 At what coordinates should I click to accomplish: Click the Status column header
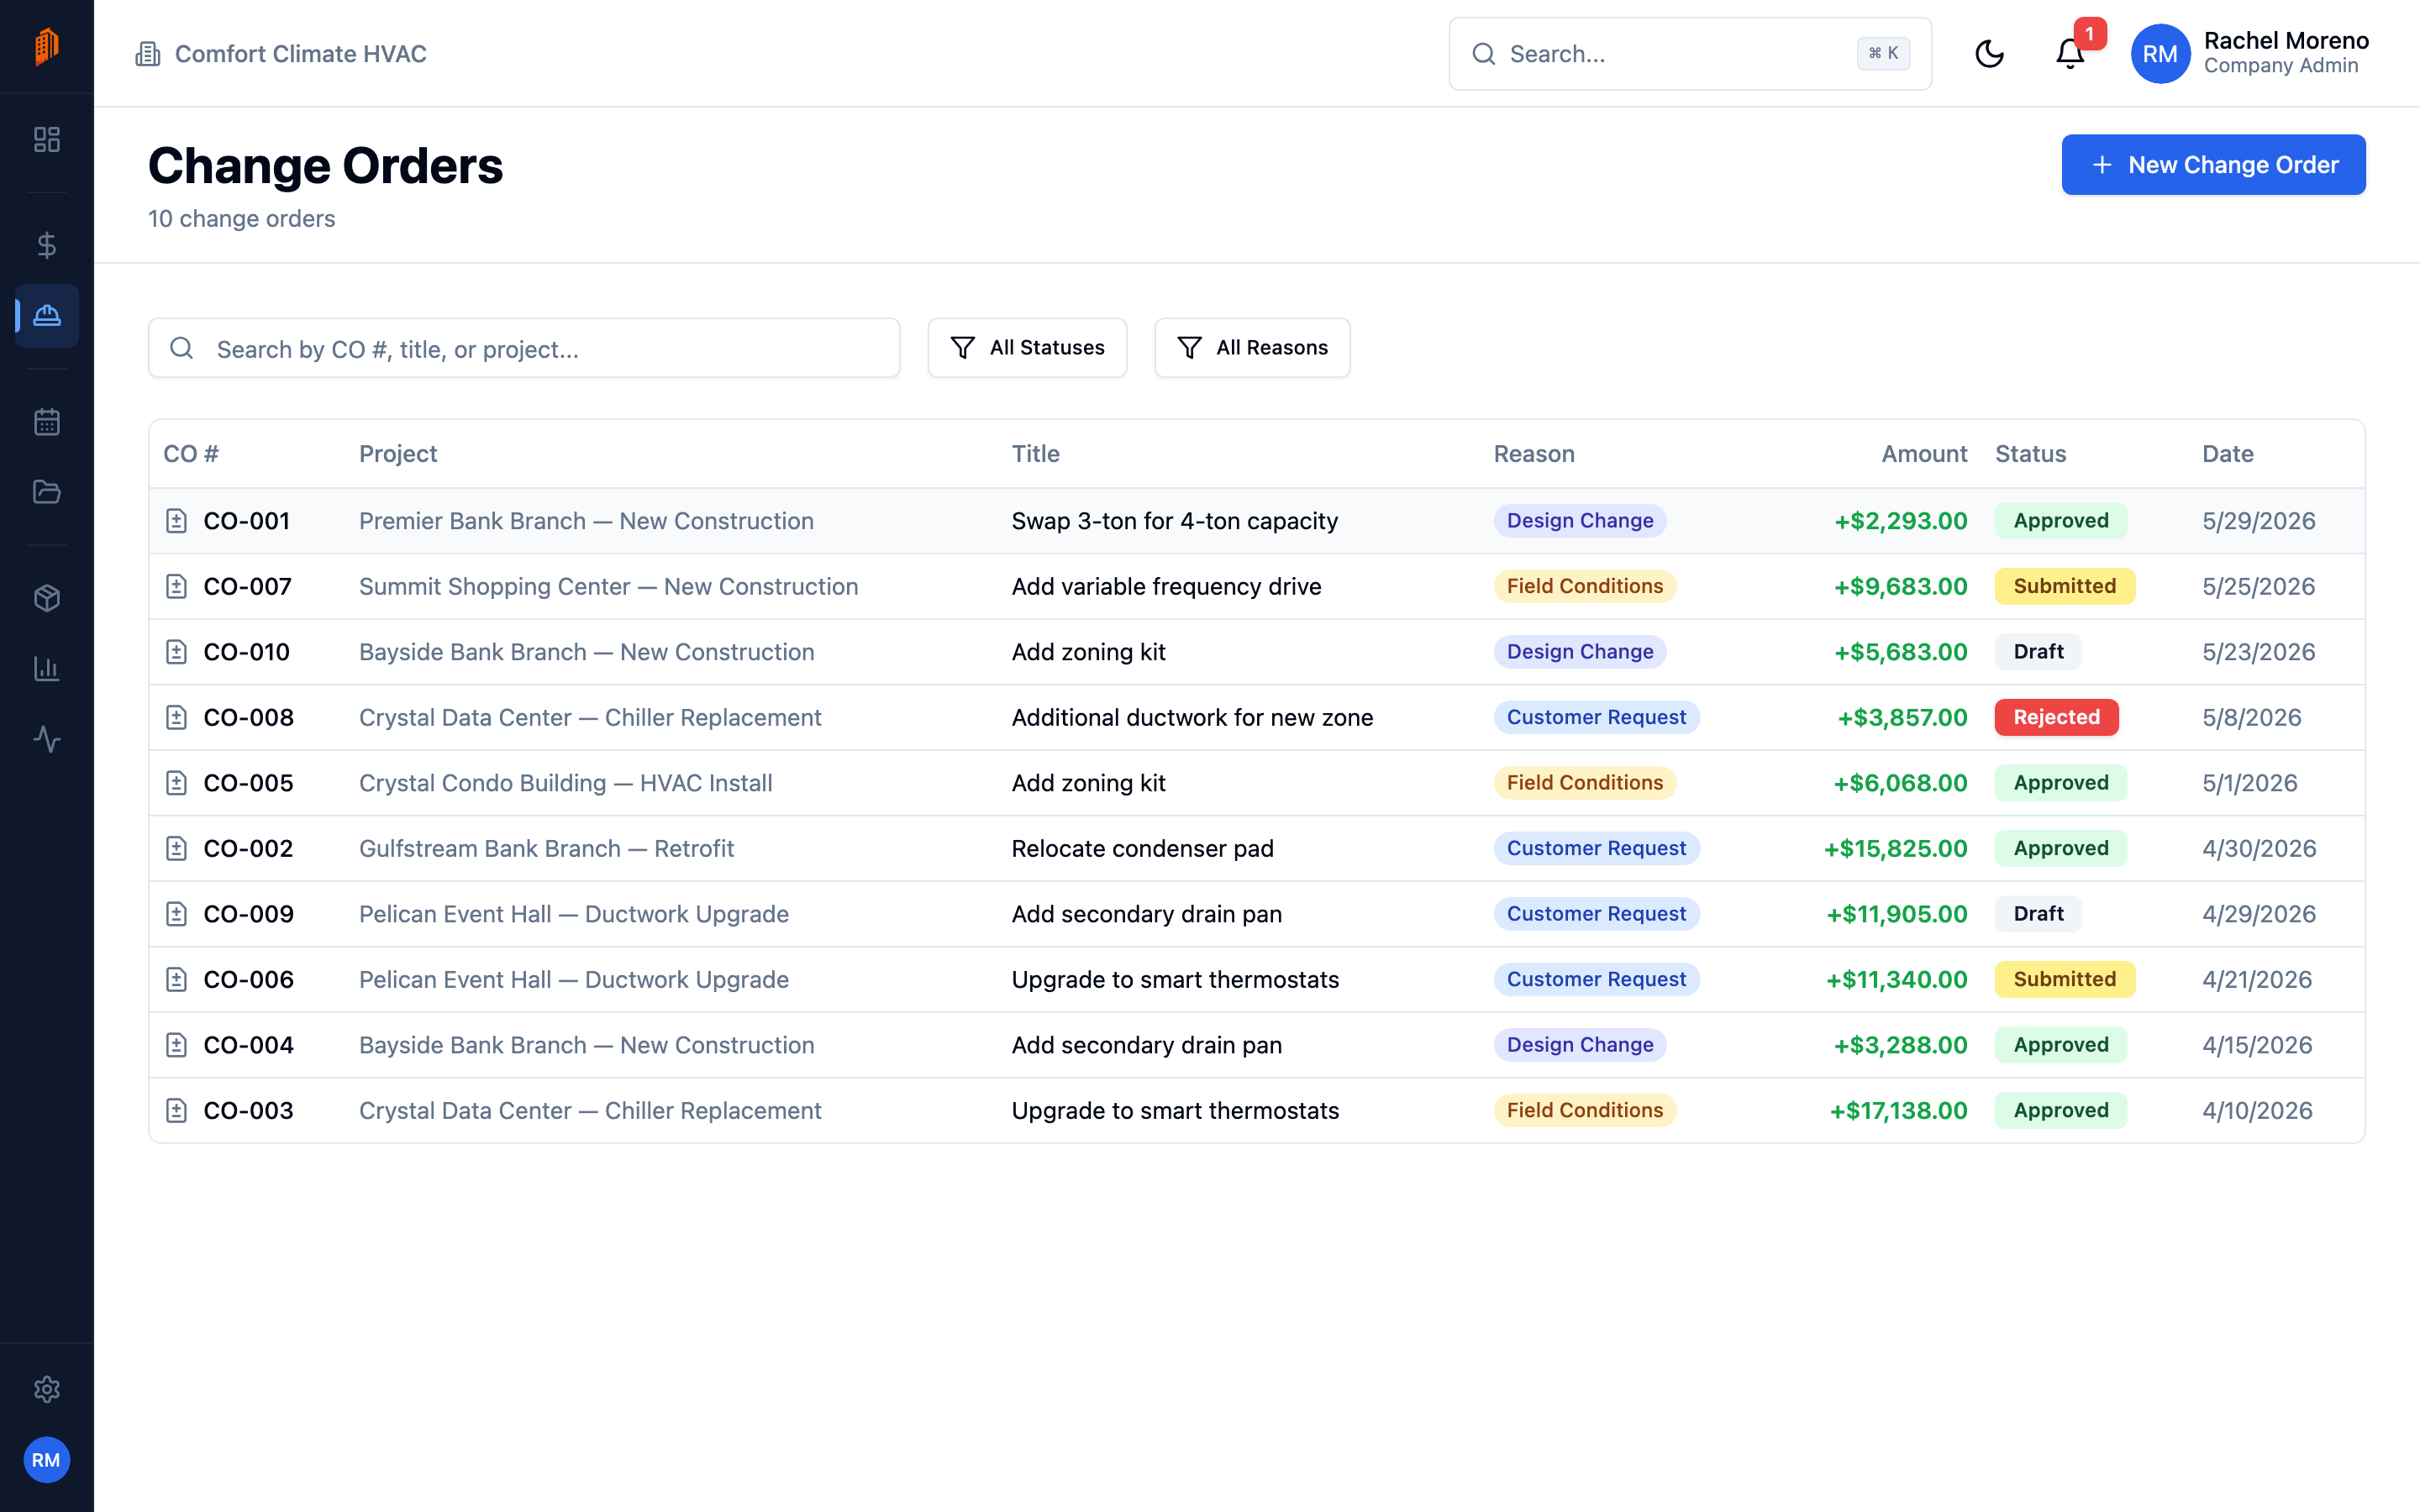2030,454
